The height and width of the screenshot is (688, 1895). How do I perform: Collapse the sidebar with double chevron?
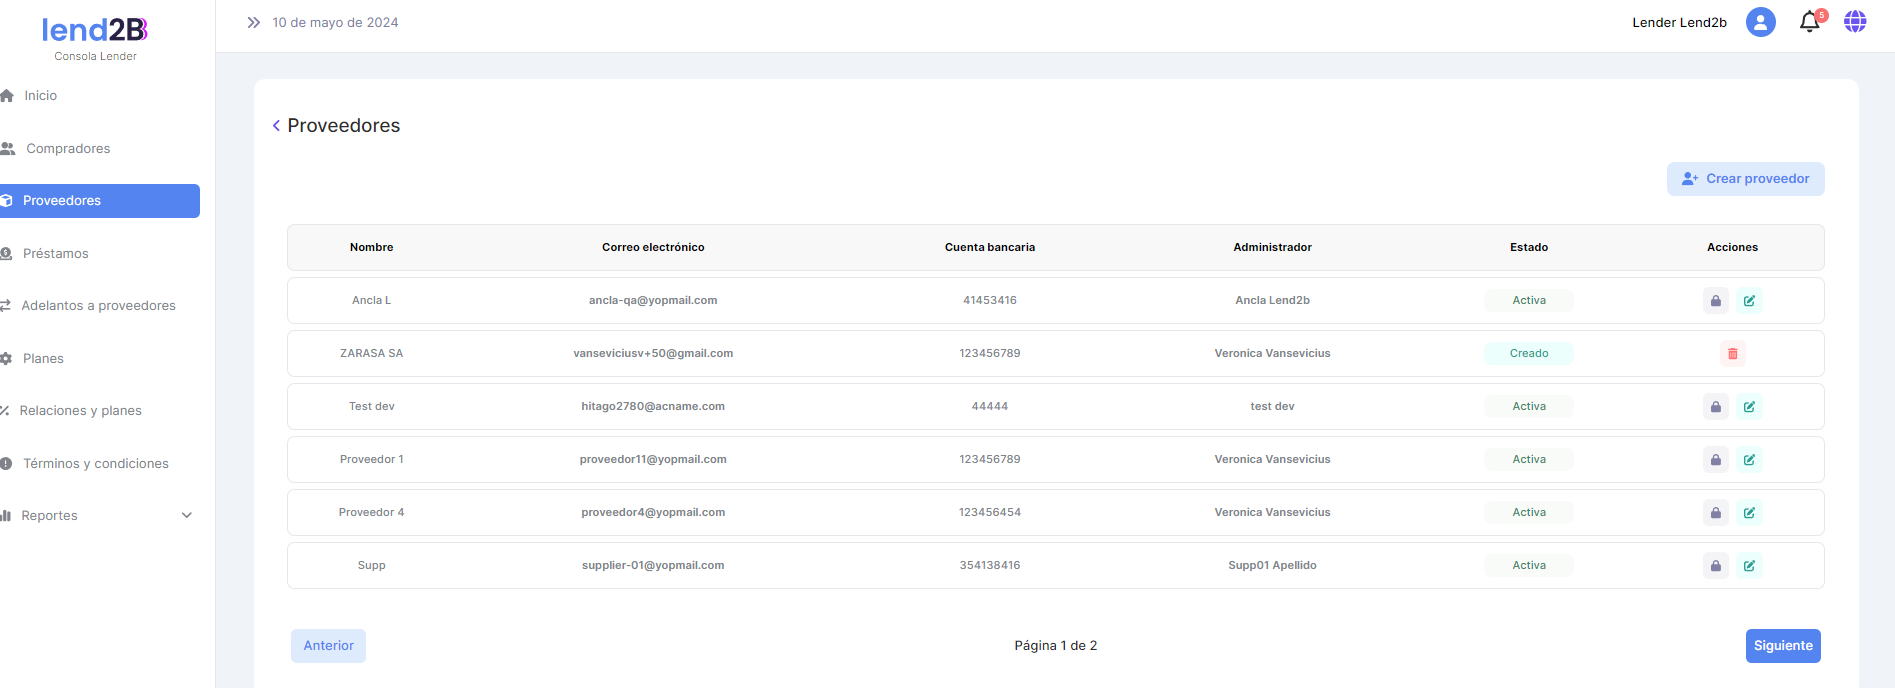(x=254, y=22)
